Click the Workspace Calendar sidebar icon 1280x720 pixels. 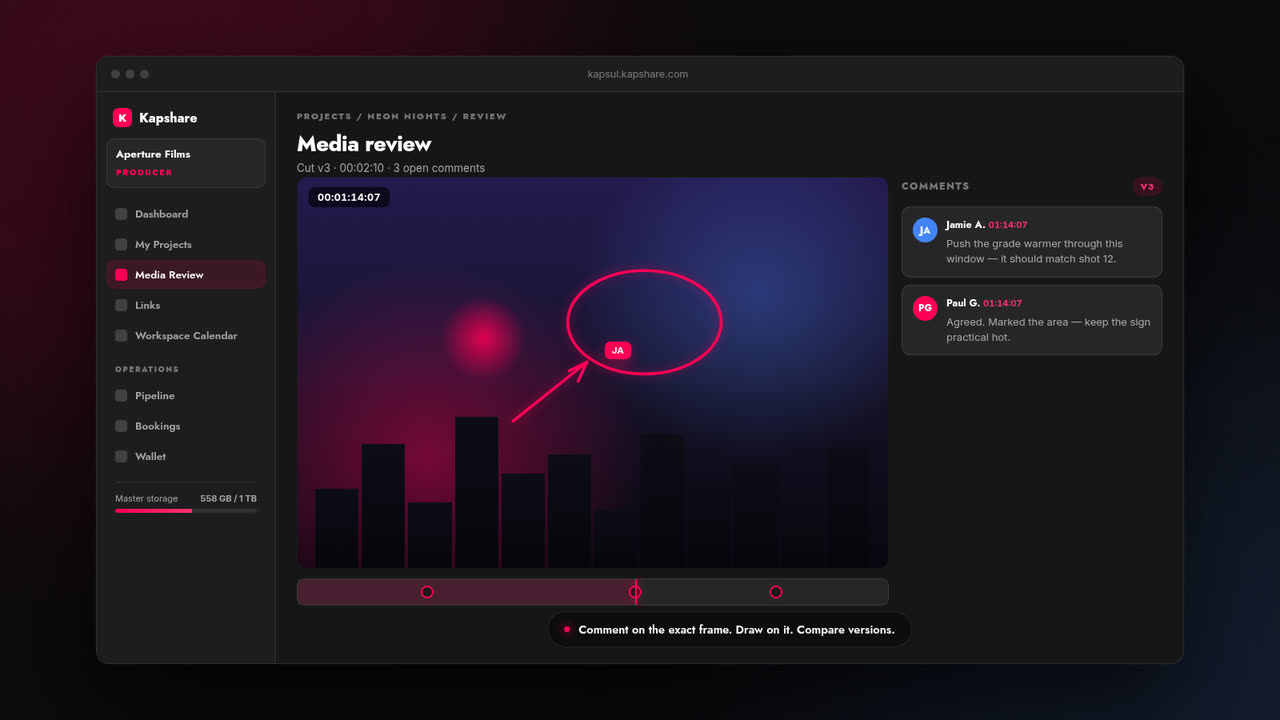point(121,336)
